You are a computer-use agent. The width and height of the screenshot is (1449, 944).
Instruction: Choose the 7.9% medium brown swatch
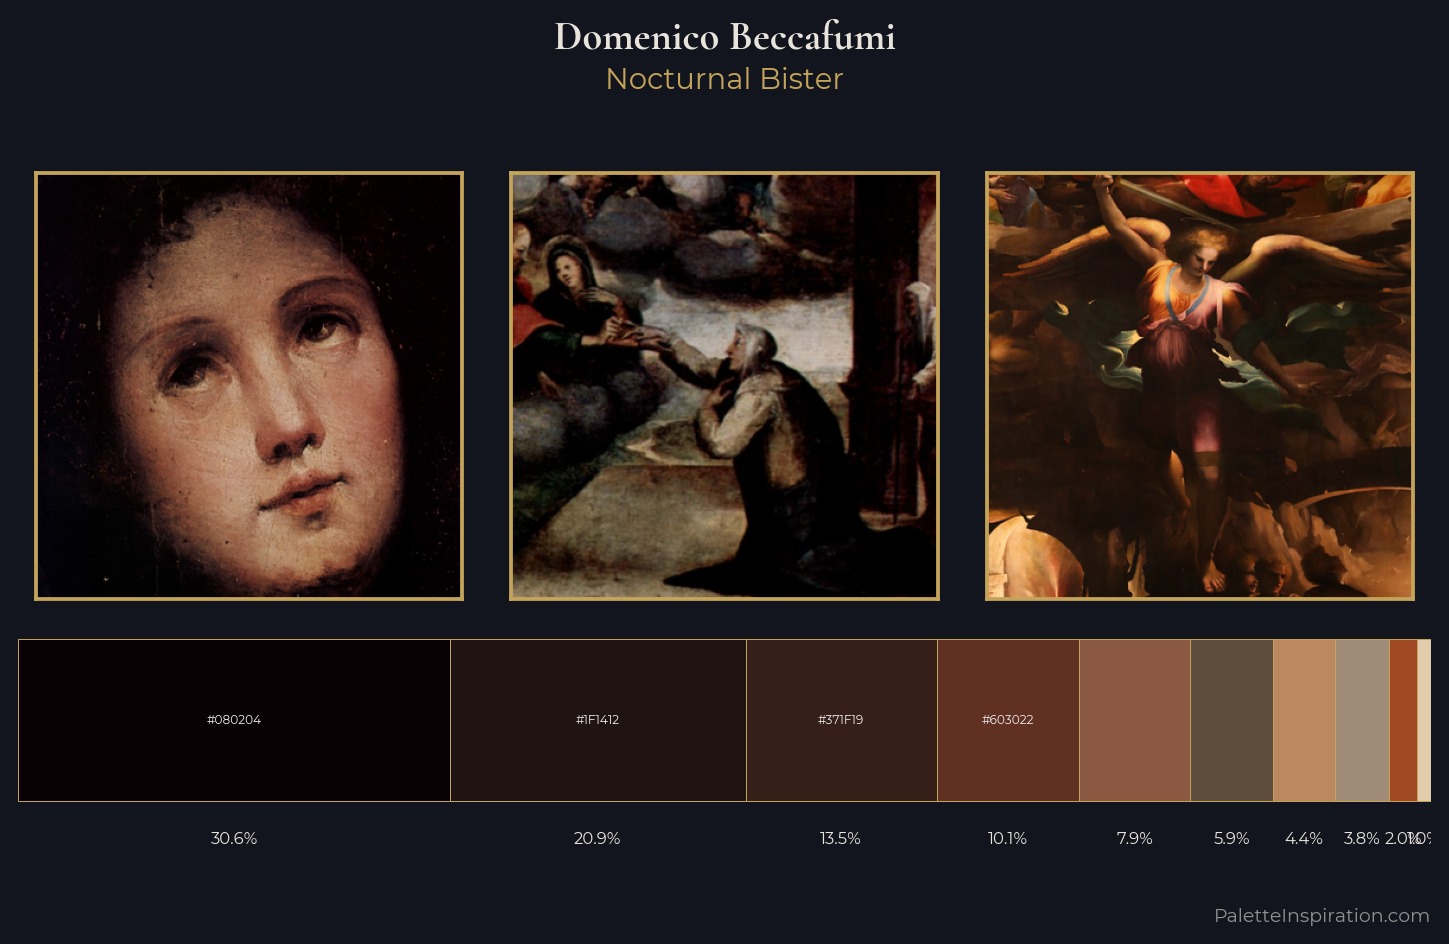[x=1135, y=720]
